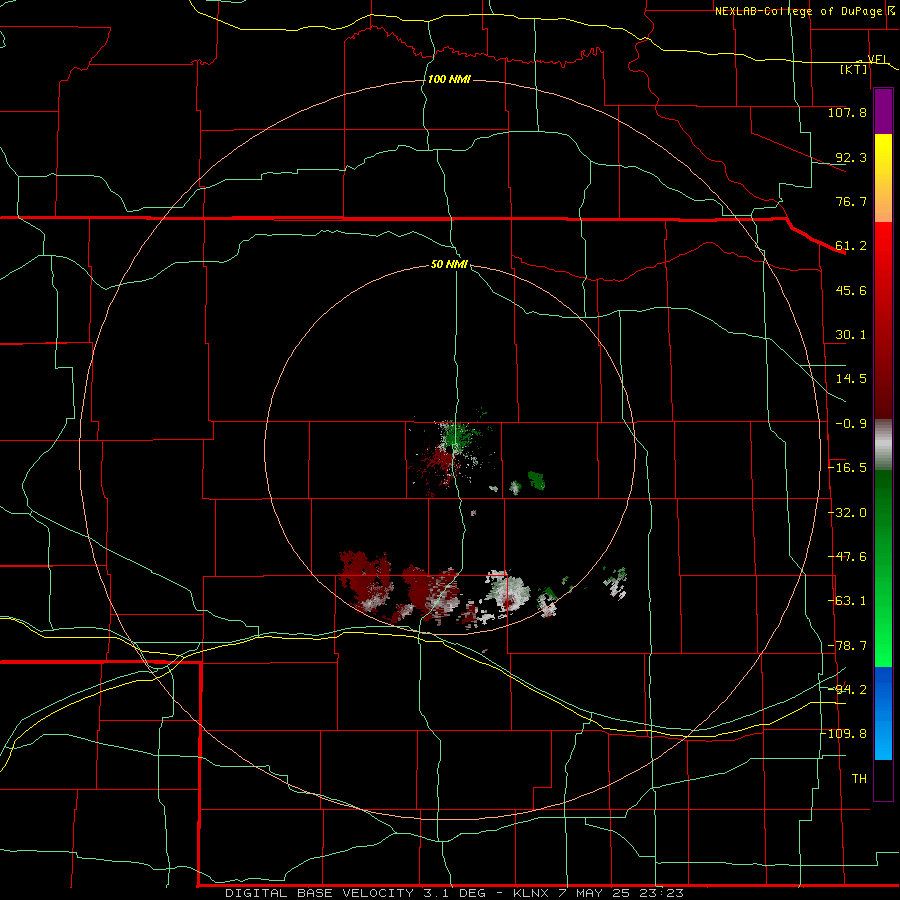Click the TH label on the scale
Screen dimensions: 900x900
pos(859,778)
